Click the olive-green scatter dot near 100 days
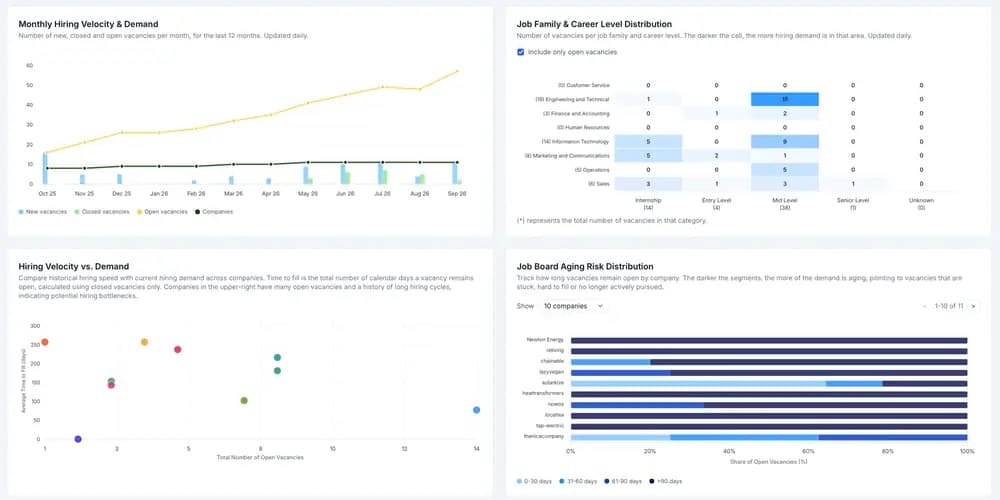The image size is (1000, 500). coord(244,401)
